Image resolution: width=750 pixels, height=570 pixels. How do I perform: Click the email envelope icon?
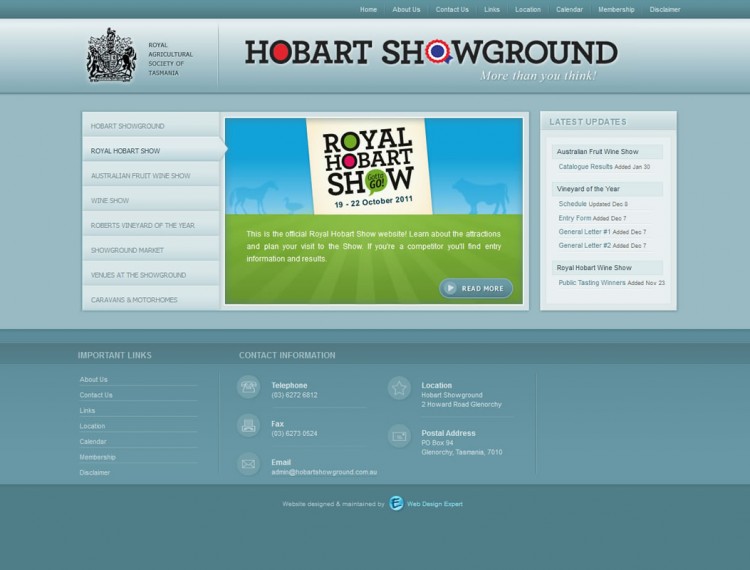click(248, 464)
